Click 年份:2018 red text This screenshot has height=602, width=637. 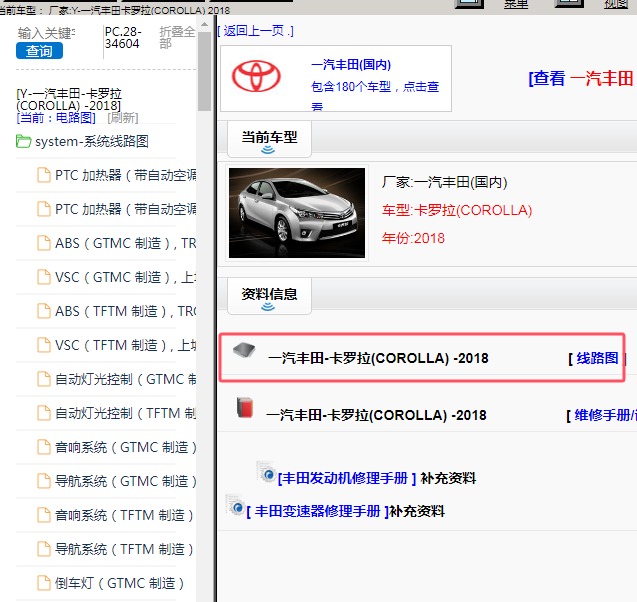tap(413, 238)
